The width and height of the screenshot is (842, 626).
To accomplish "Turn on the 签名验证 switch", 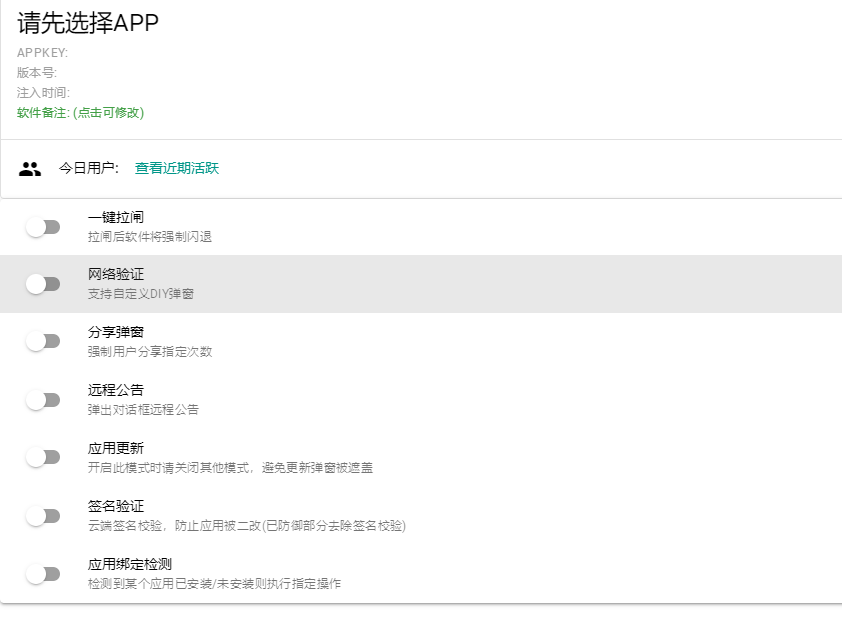I will tap(43, 516).
